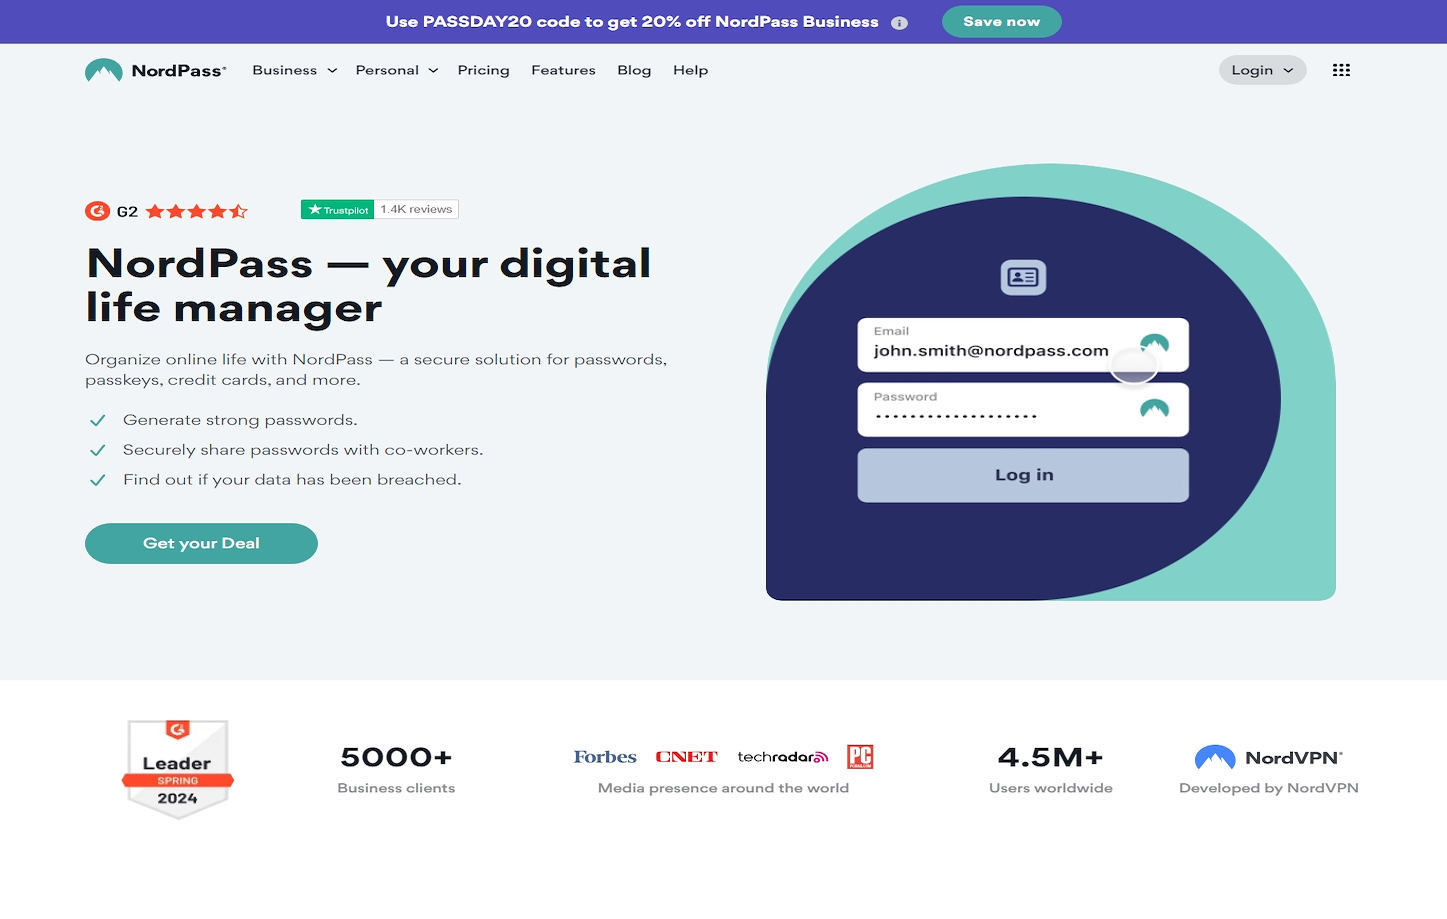Click the Get your Deal button

pyautogui.click(x=201, y=543)
